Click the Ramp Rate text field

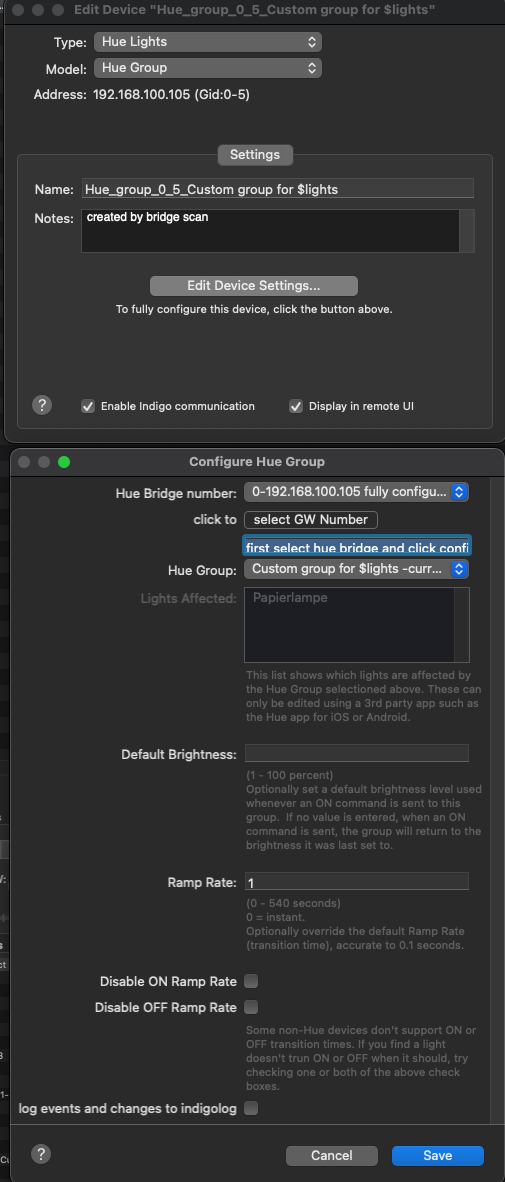coord(357,882)
